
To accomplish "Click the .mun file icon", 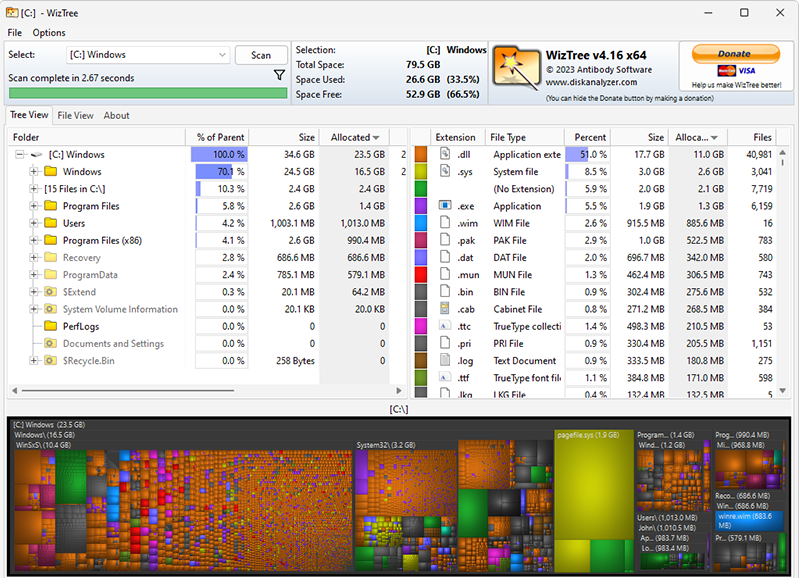I will [x=445, y=274].
